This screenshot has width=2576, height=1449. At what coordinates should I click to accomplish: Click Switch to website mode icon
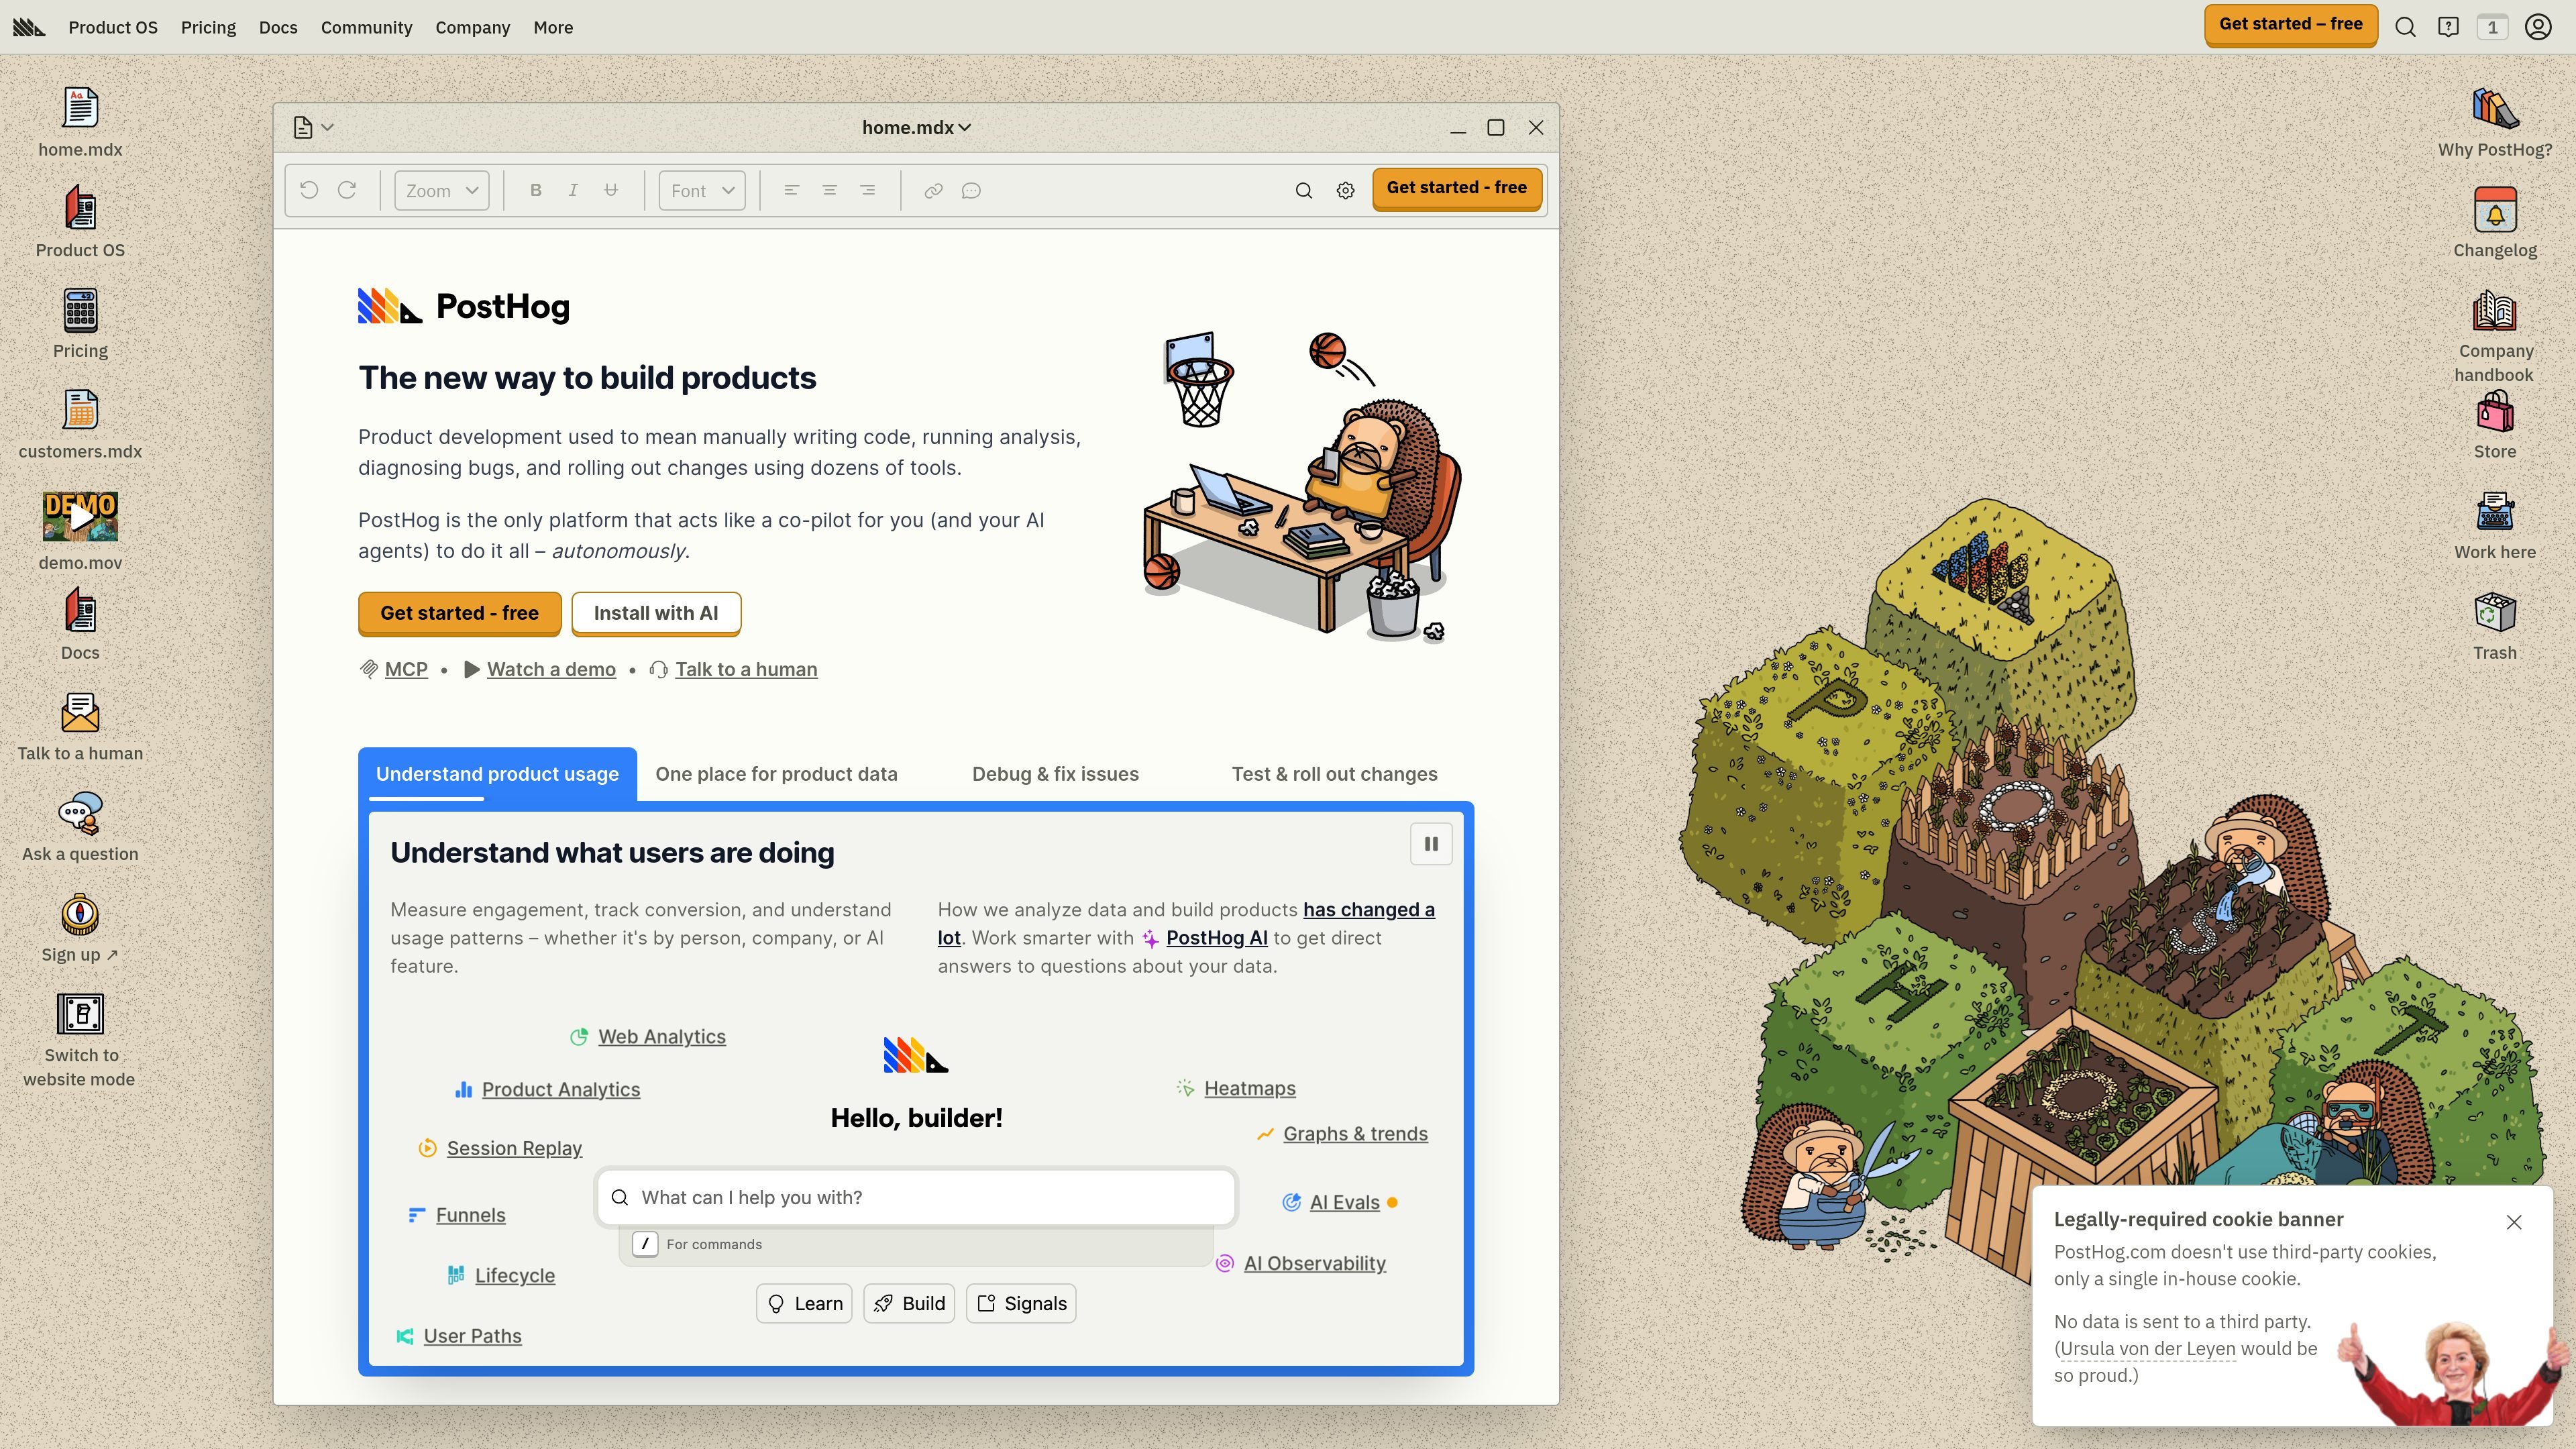(80, 1014)
